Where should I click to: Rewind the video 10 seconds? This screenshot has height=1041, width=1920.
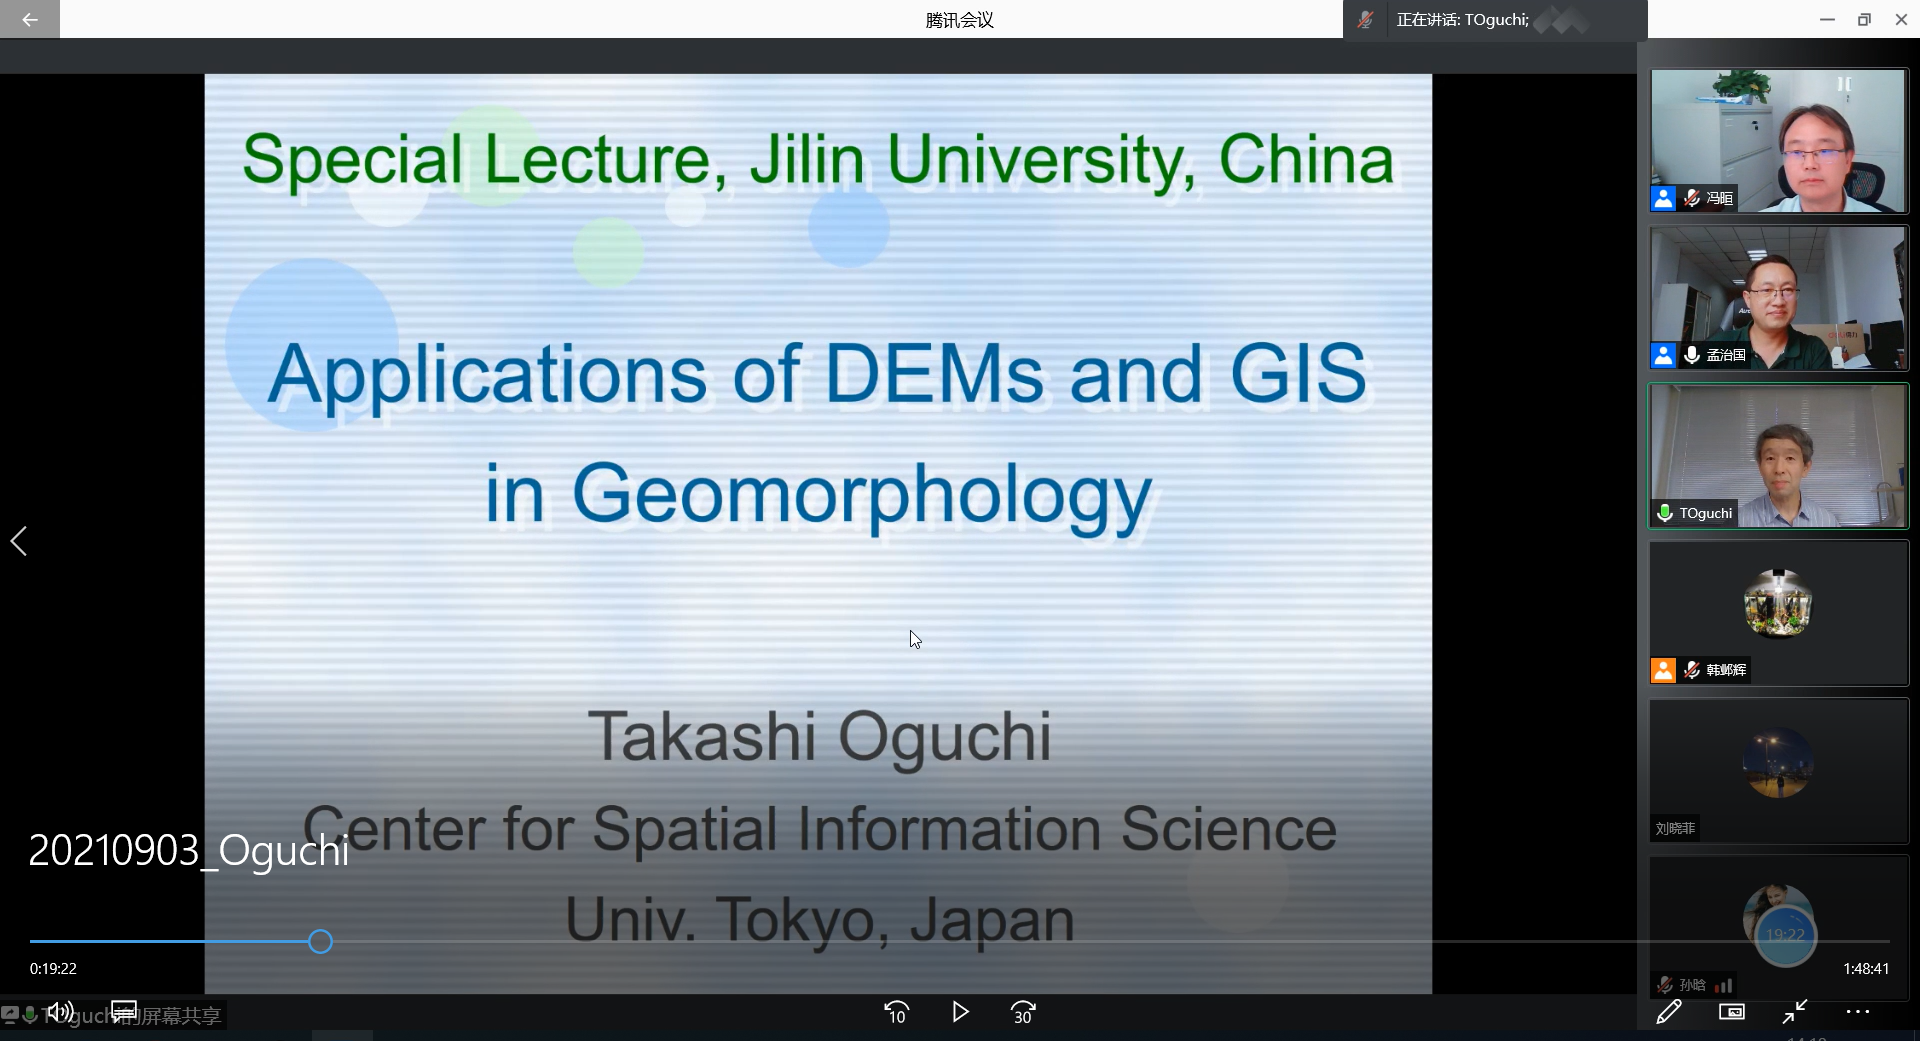896,1012
